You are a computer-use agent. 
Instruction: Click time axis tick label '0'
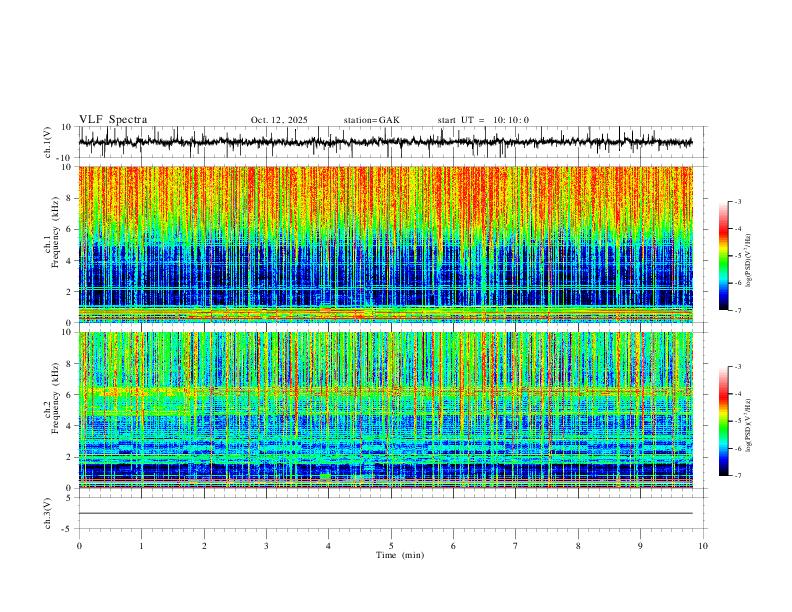click(x=79, y=546)
